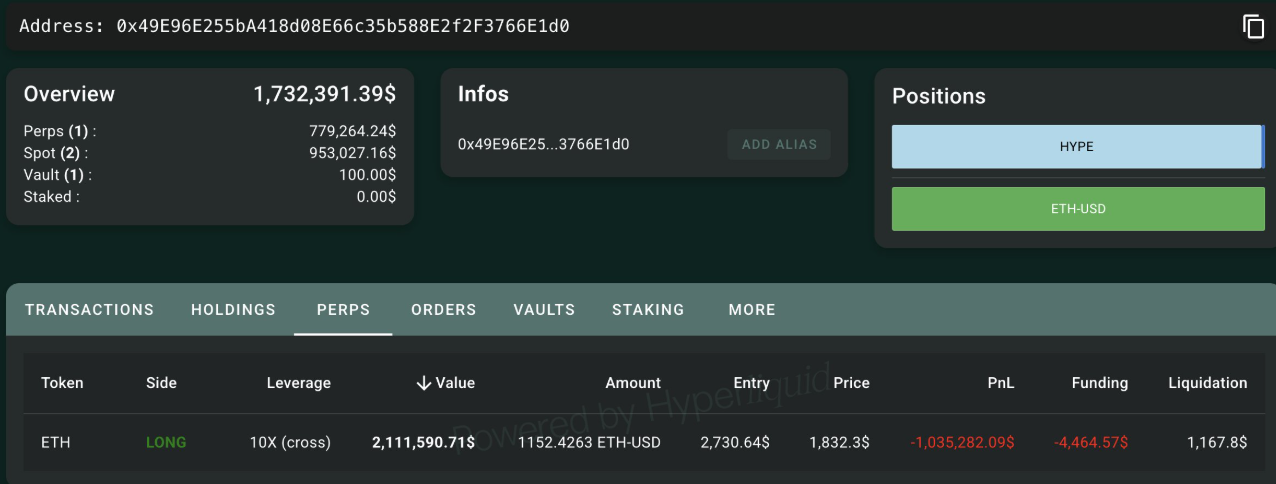1276x484 pixels.
Task: Copy the wallet address using copy icon
Action: 1253,27
